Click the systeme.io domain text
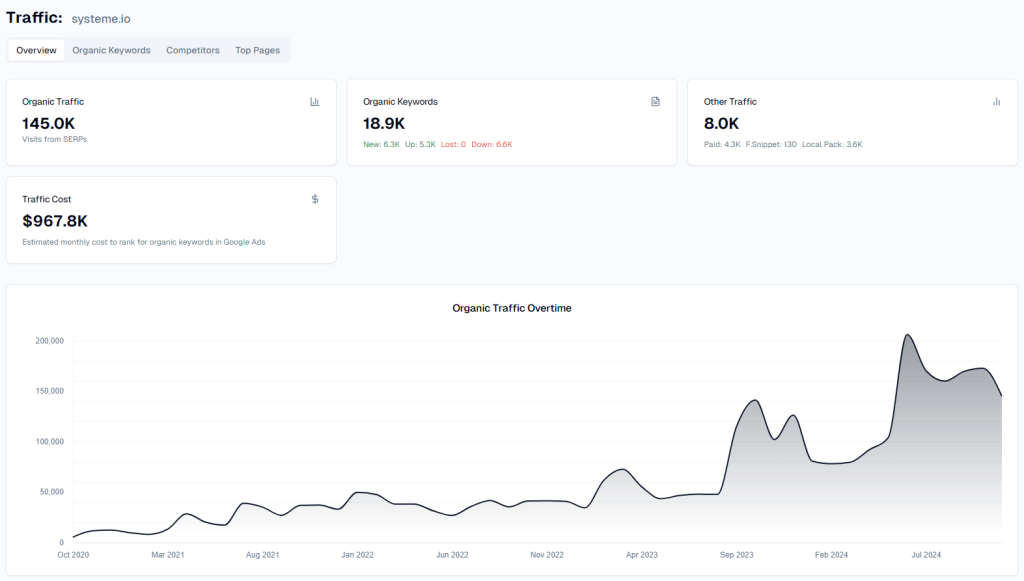This screenshot has height=581, width=1024. (101, 19)
